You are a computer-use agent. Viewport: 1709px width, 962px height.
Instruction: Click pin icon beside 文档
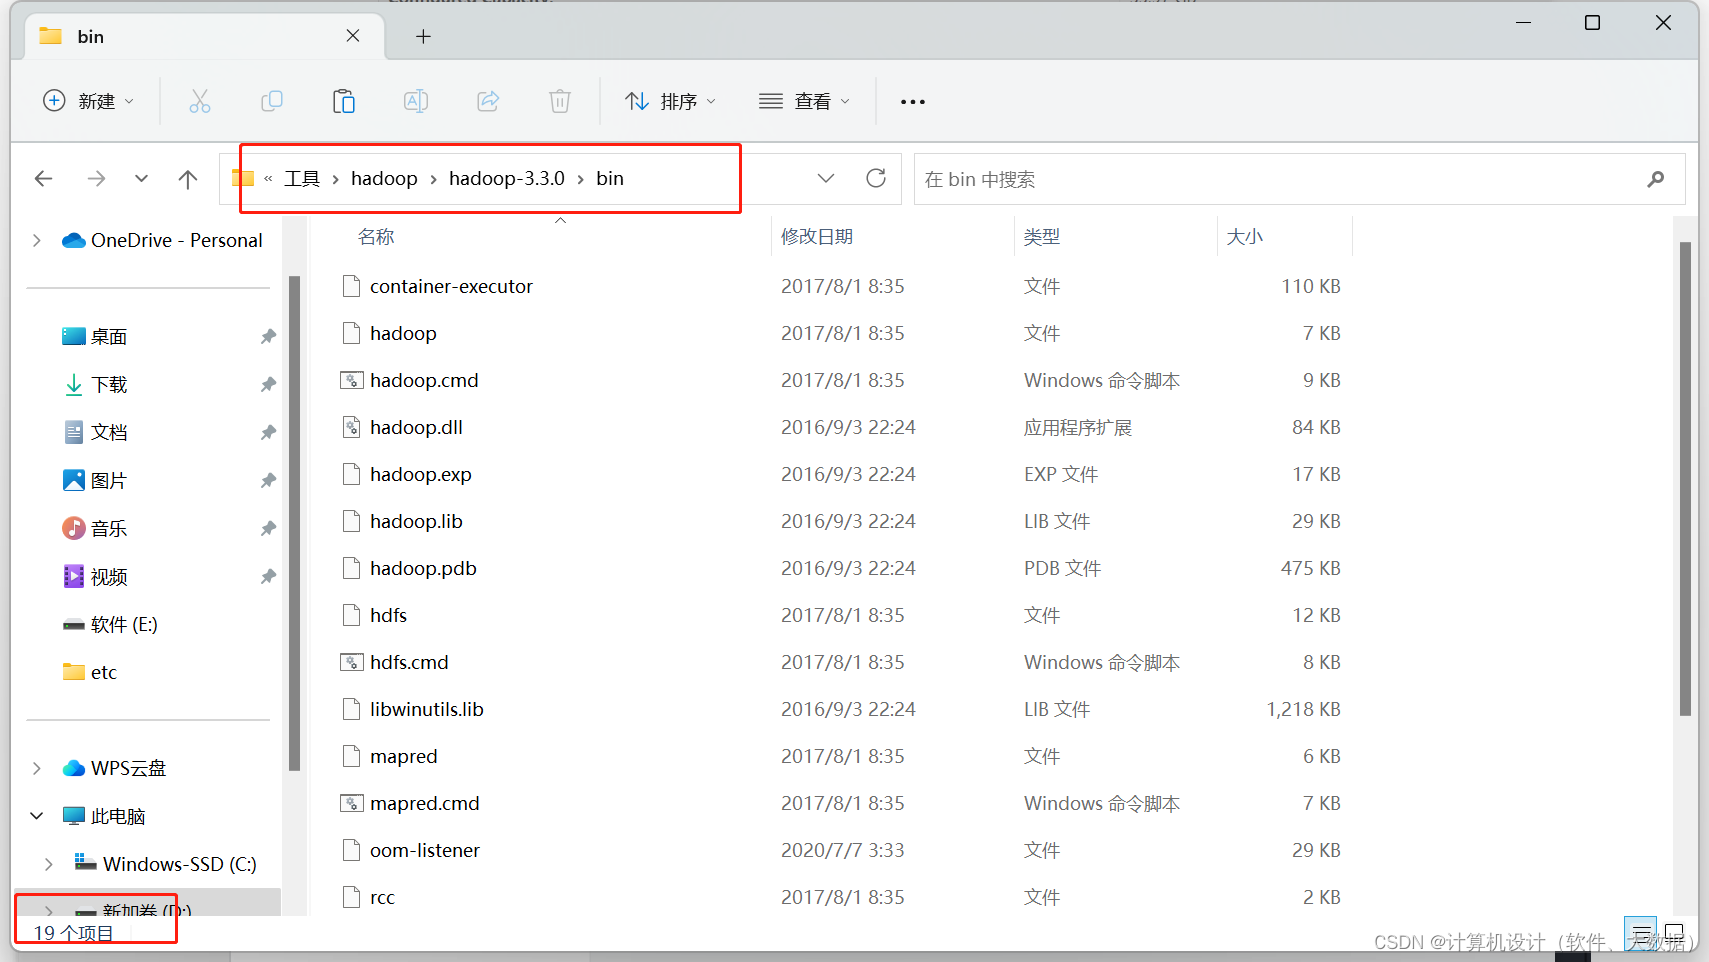click(x=268, y=433)
